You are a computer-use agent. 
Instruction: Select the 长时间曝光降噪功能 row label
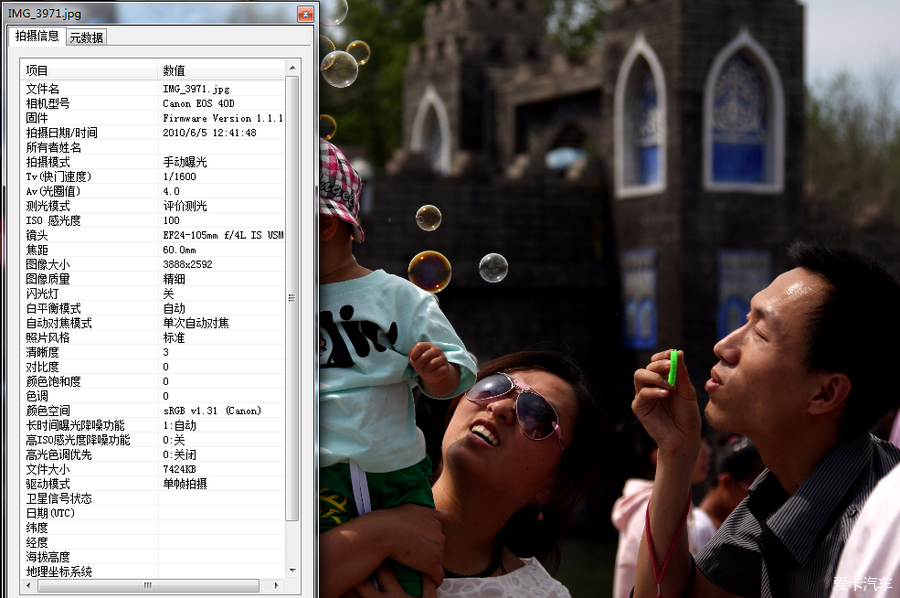(x=75, y=425)
